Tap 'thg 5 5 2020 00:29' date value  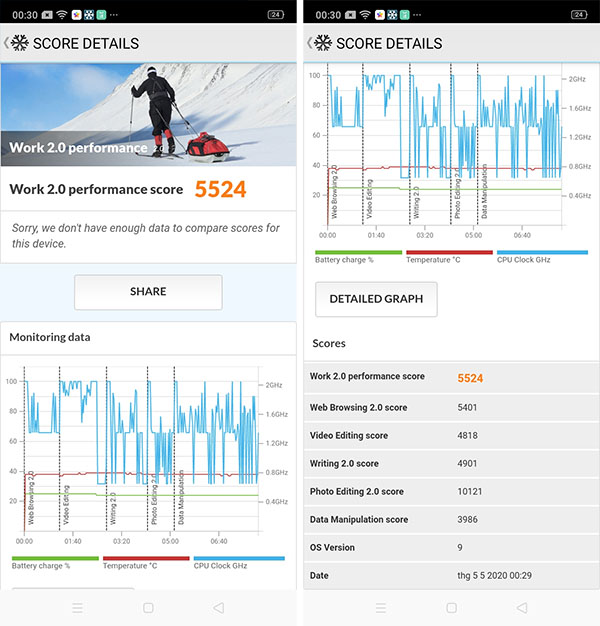[495, 575]
